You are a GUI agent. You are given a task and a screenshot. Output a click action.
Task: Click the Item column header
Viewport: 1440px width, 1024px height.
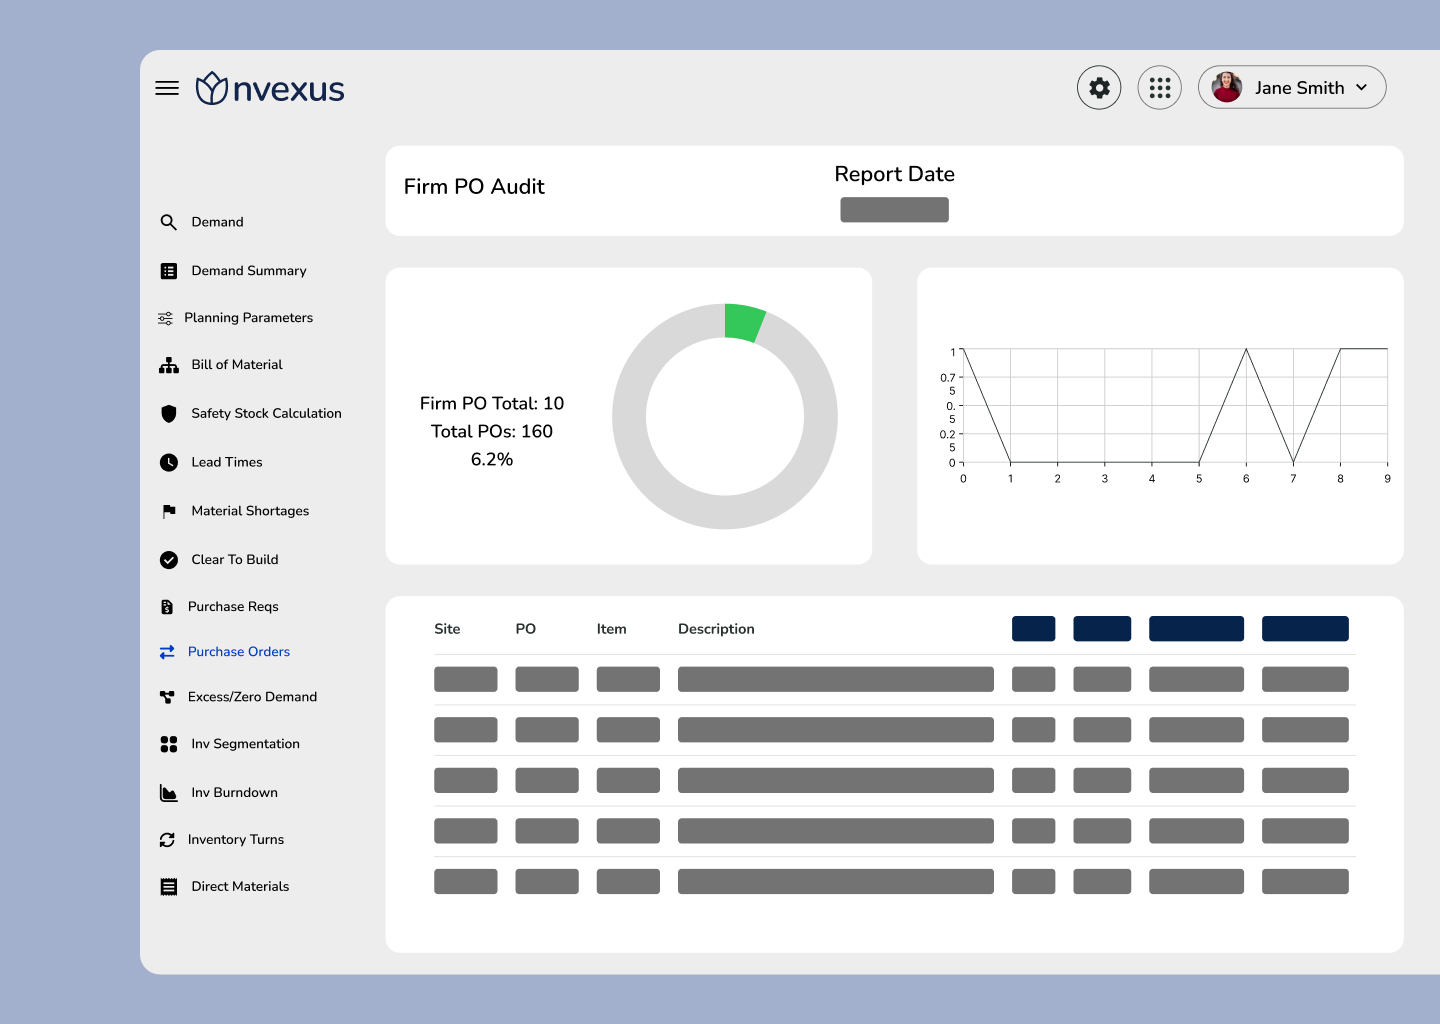click(x=612, y=629)
